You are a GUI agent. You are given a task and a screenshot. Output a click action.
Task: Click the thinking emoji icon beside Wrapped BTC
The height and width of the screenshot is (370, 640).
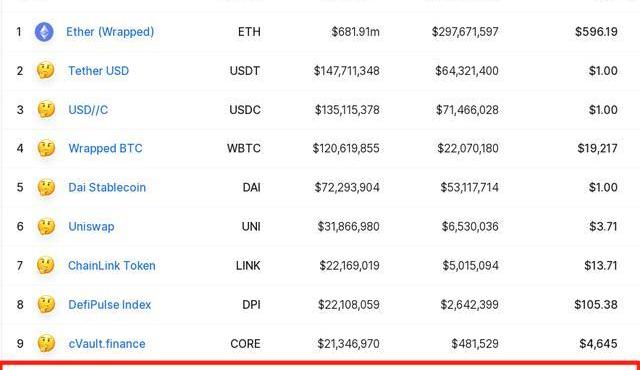click(46, 148)
